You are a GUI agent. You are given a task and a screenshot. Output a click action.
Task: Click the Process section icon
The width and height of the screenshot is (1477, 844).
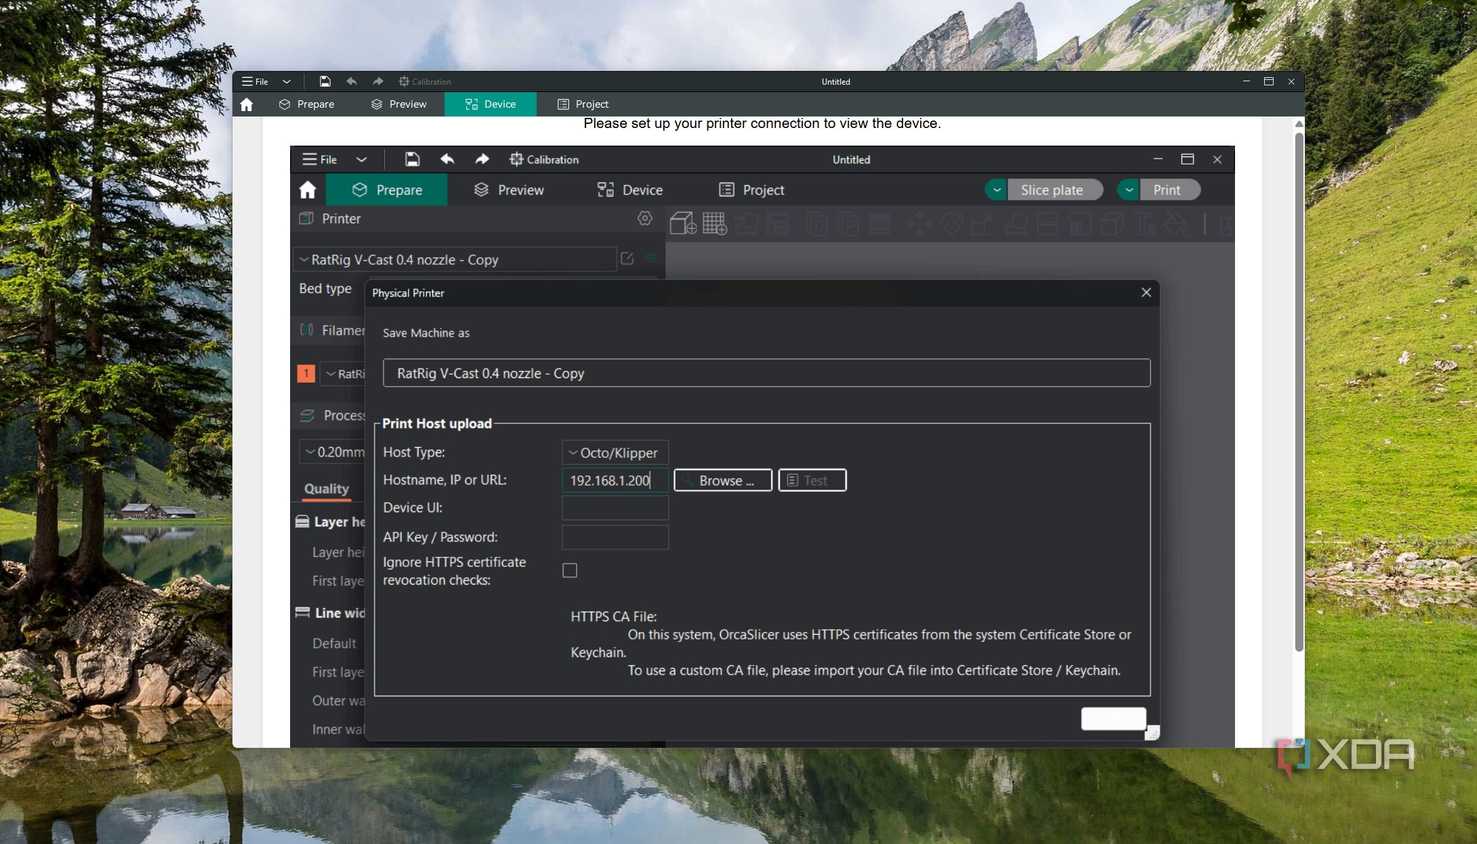[307, 415]
